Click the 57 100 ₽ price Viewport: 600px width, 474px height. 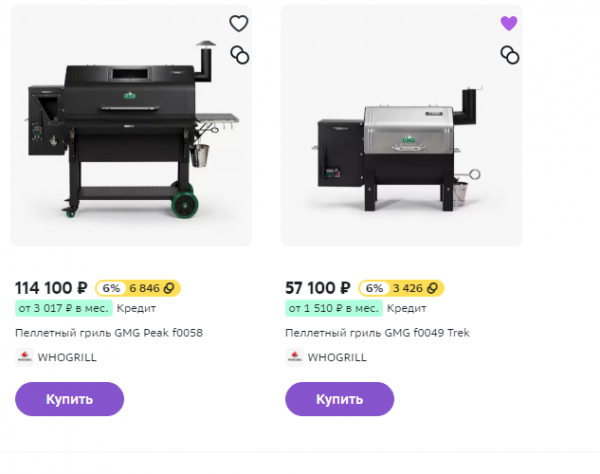[317, 287]
